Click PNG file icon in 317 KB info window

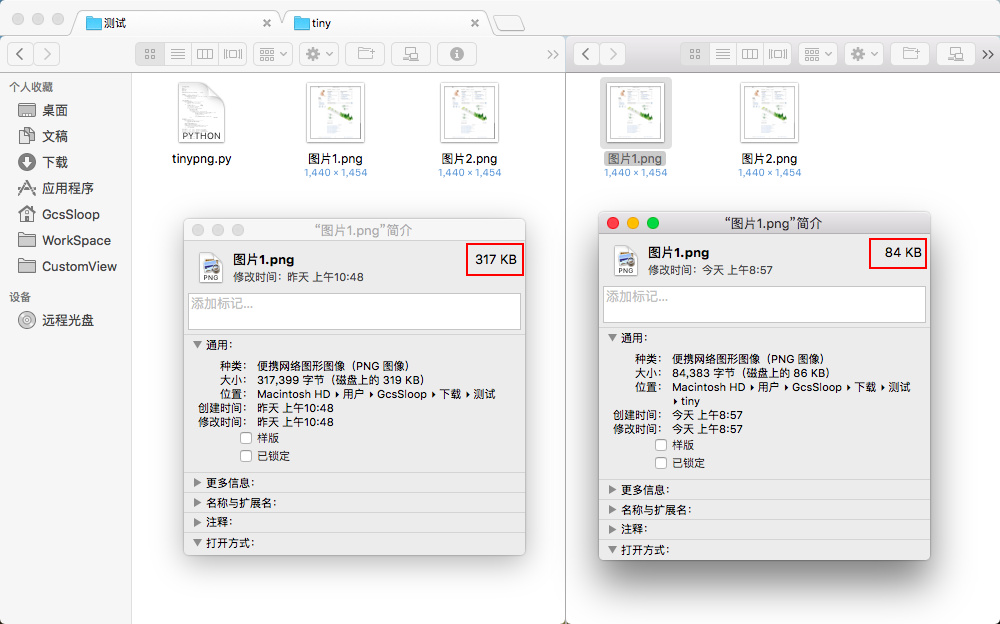211,267
